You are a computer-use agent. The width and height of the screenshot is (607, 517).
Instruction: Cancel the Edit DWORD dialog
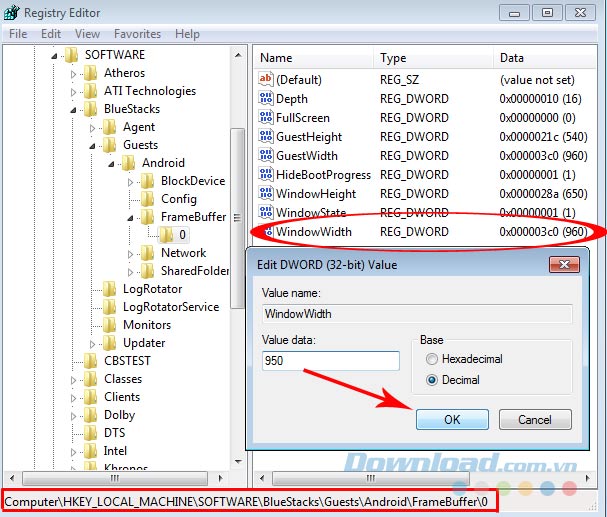[x=535, y=419]
